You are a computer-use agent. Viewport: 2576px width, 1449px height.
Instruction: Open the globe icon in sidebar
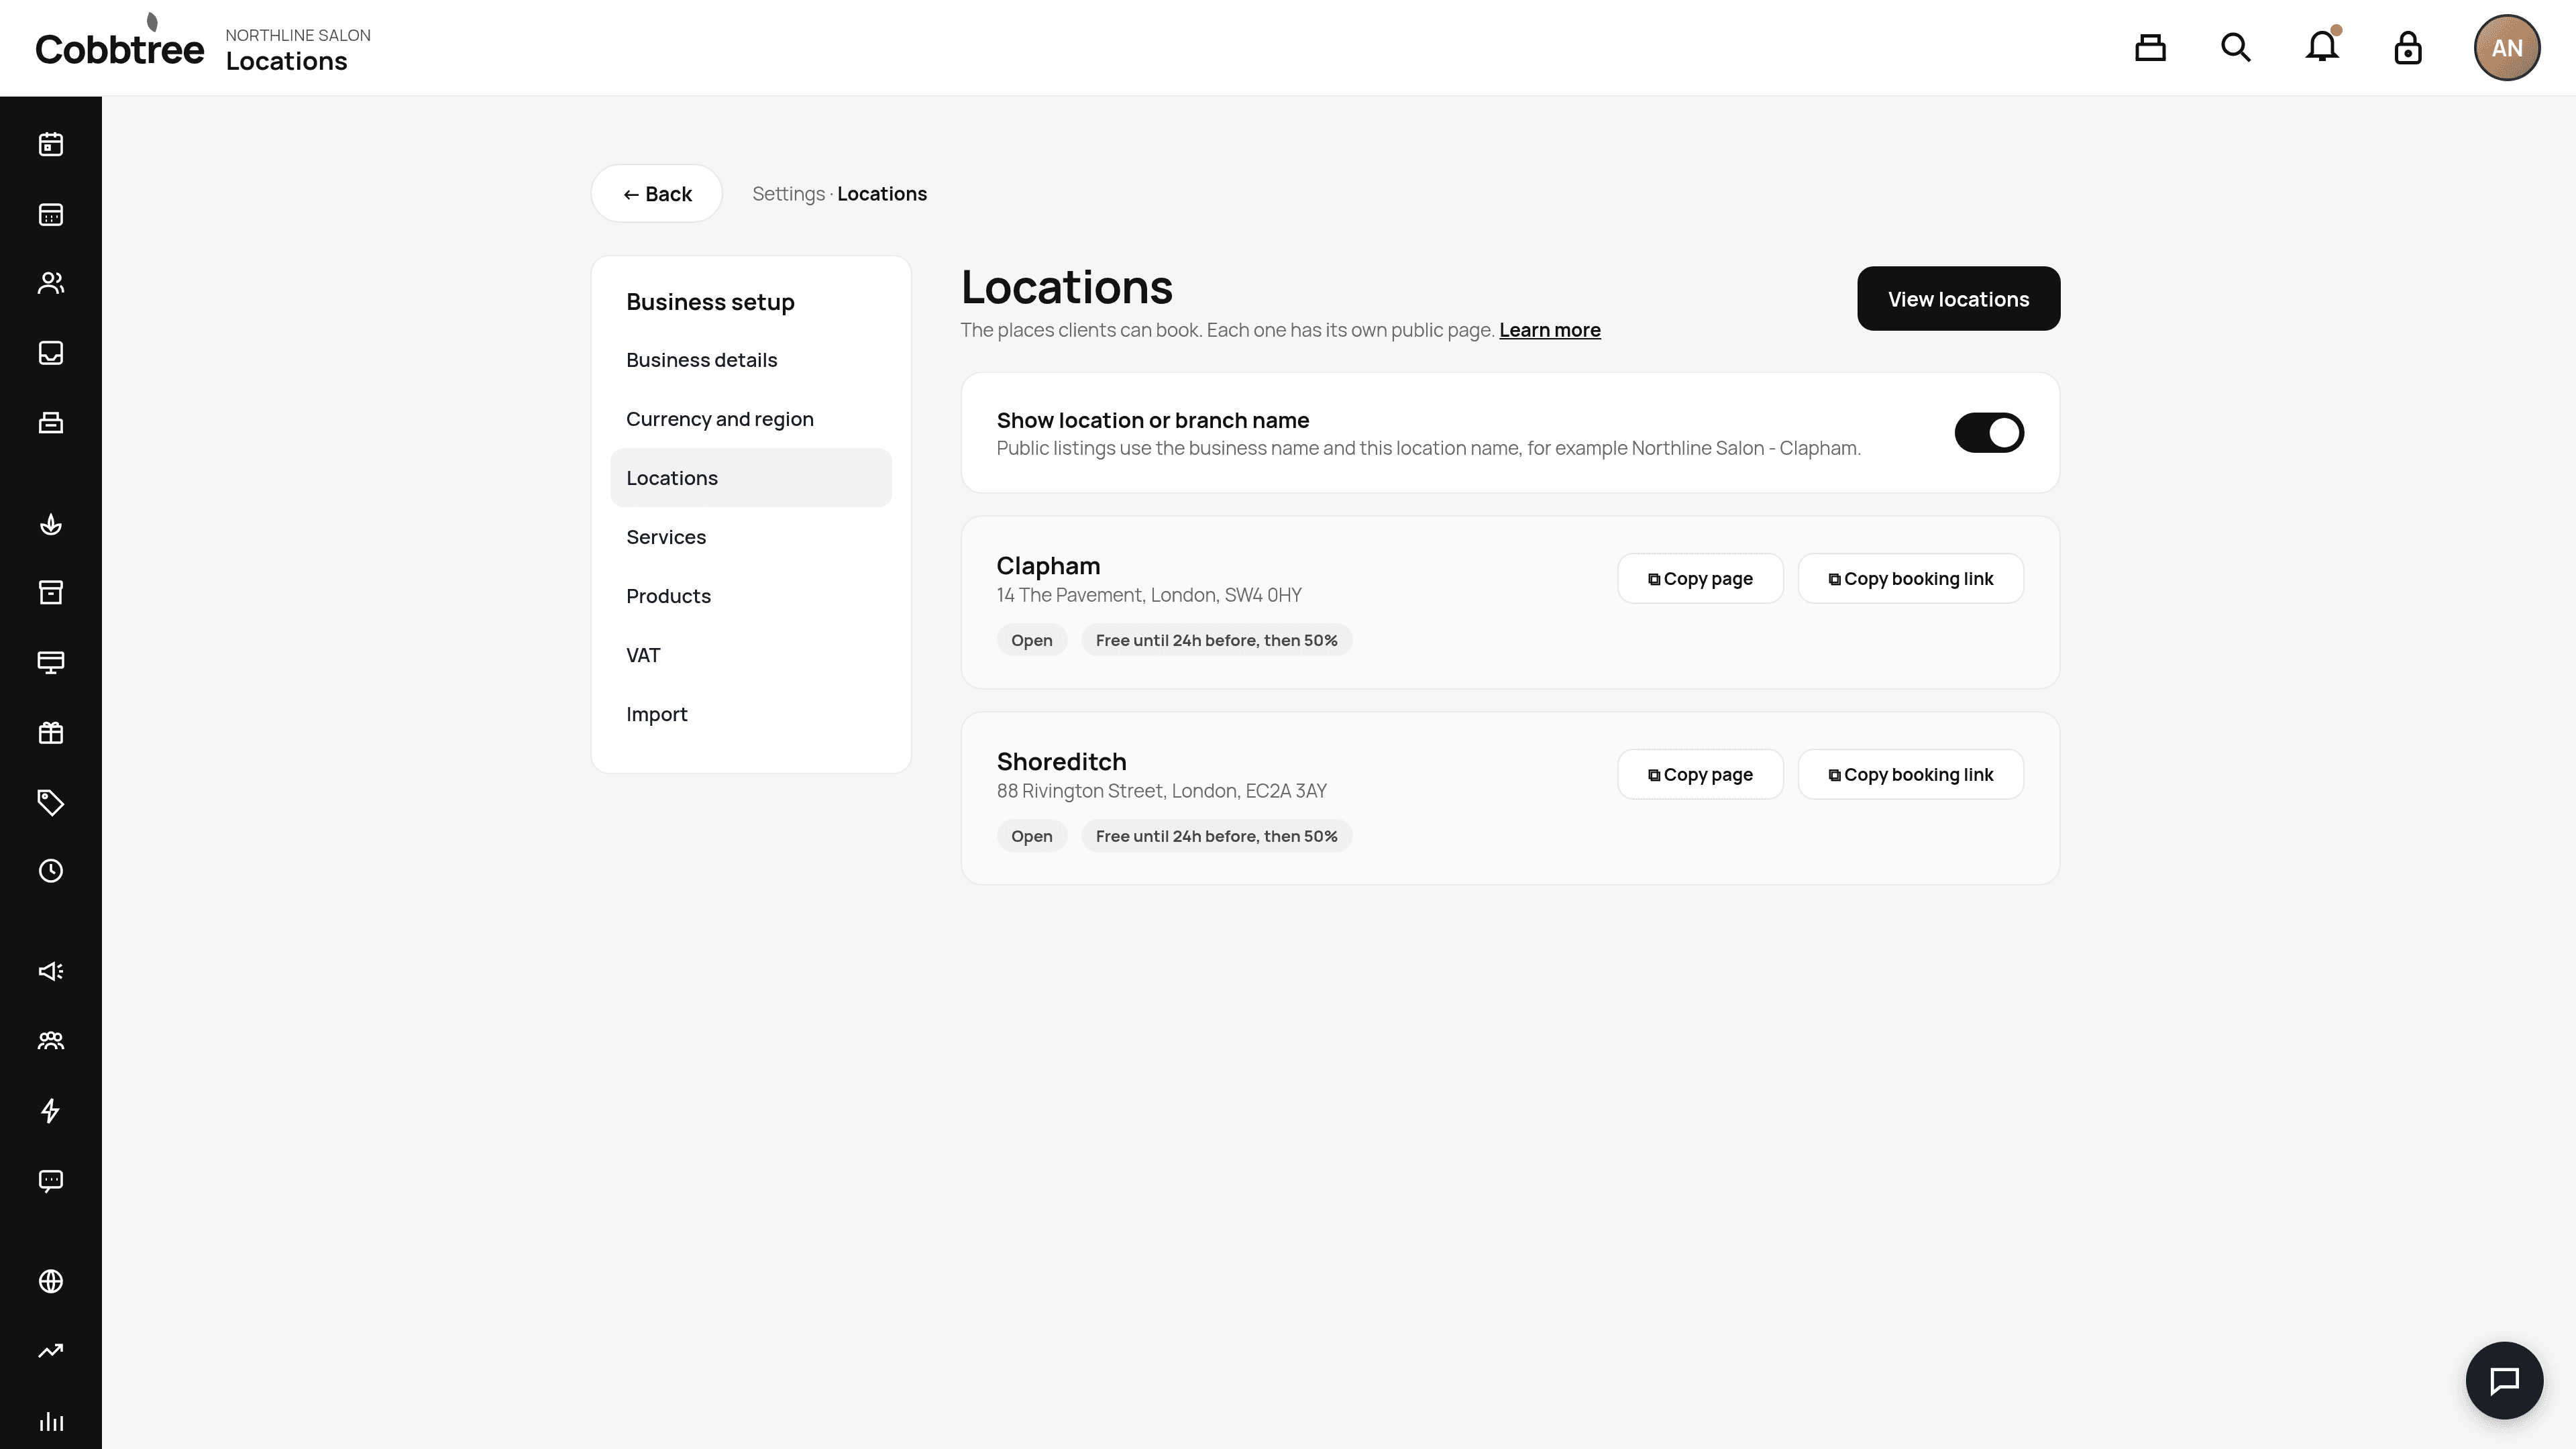(x=51, y=1281)
